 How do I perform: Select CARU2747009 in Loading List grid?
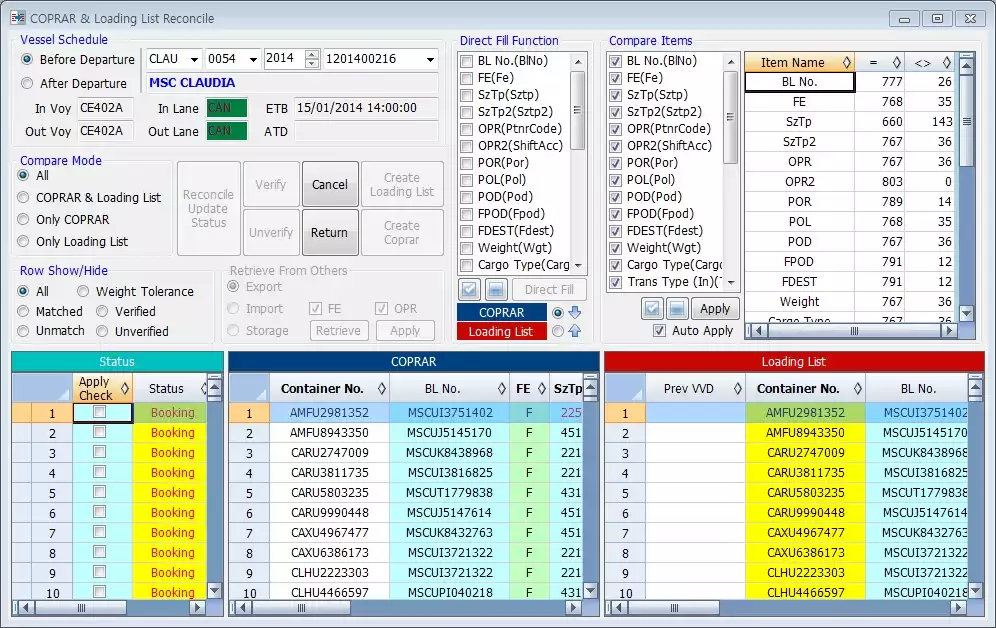tap(805, 453)
